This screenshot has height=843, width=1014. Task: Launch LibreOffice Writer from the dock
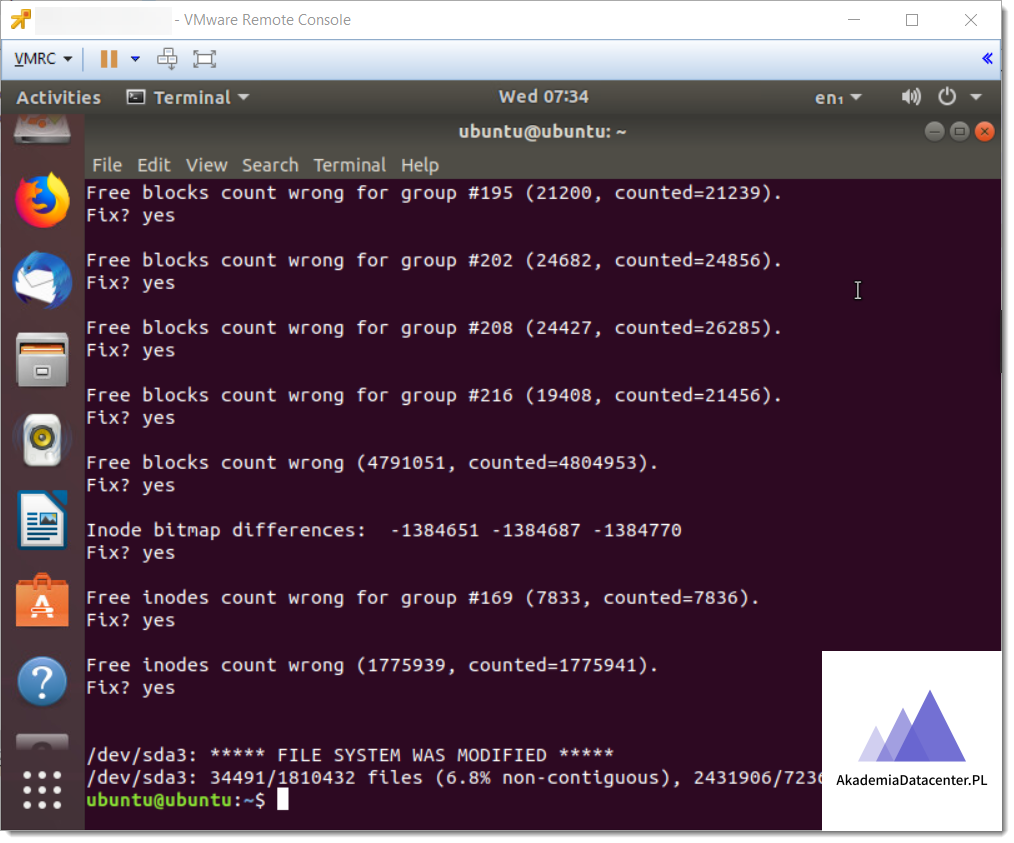point(42,519)
